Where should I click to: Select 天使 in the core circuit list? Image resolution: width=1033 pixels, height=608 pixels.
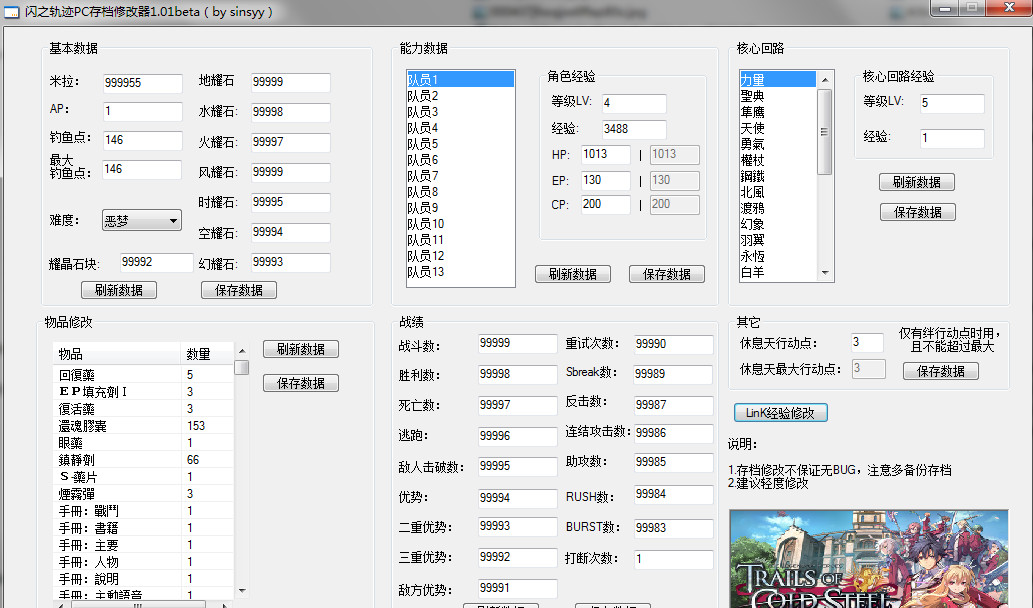tap(777, 128)
